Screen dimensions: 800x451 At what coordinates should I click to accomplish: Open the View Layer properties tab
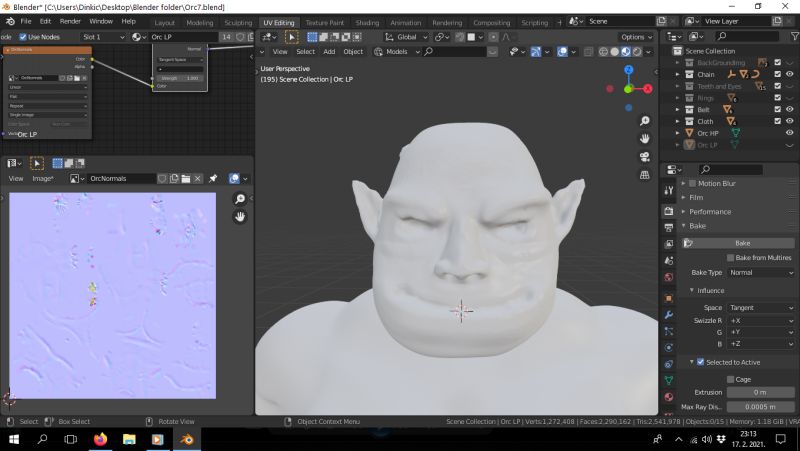(x=669, y=244)
